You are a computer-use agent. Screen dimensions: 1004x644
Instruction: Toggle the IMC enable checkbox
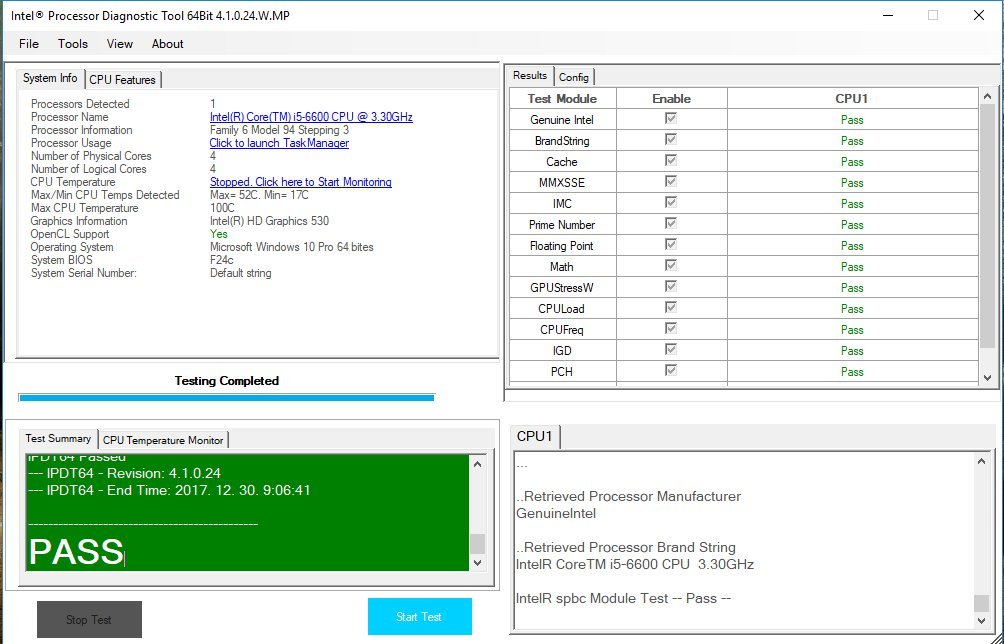671,203
